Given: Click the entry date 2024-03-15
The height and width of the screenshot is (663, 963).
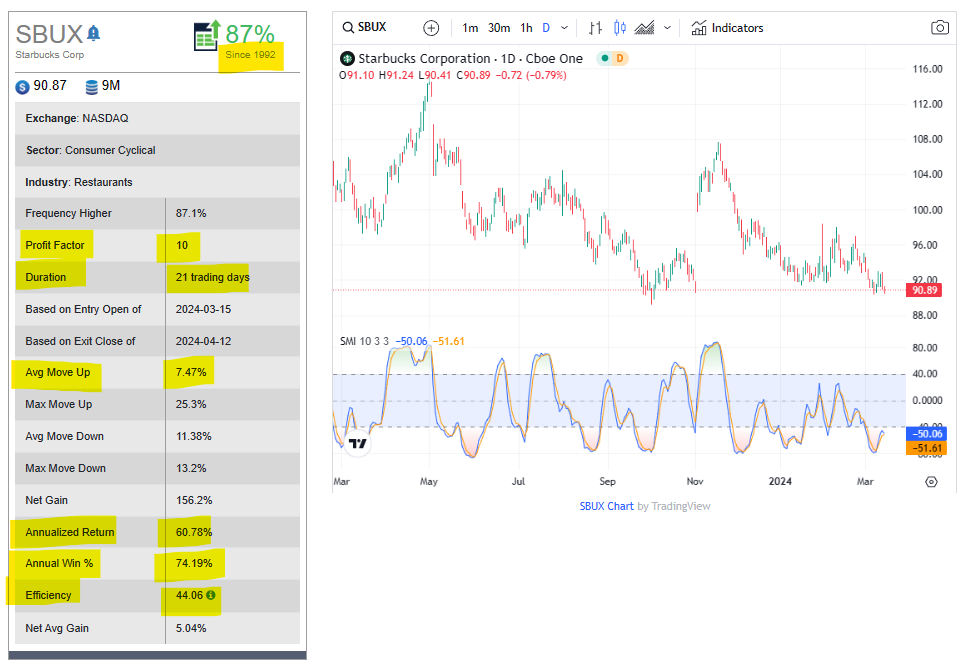Looking at the screenshot, I should (x=203, y=309).
